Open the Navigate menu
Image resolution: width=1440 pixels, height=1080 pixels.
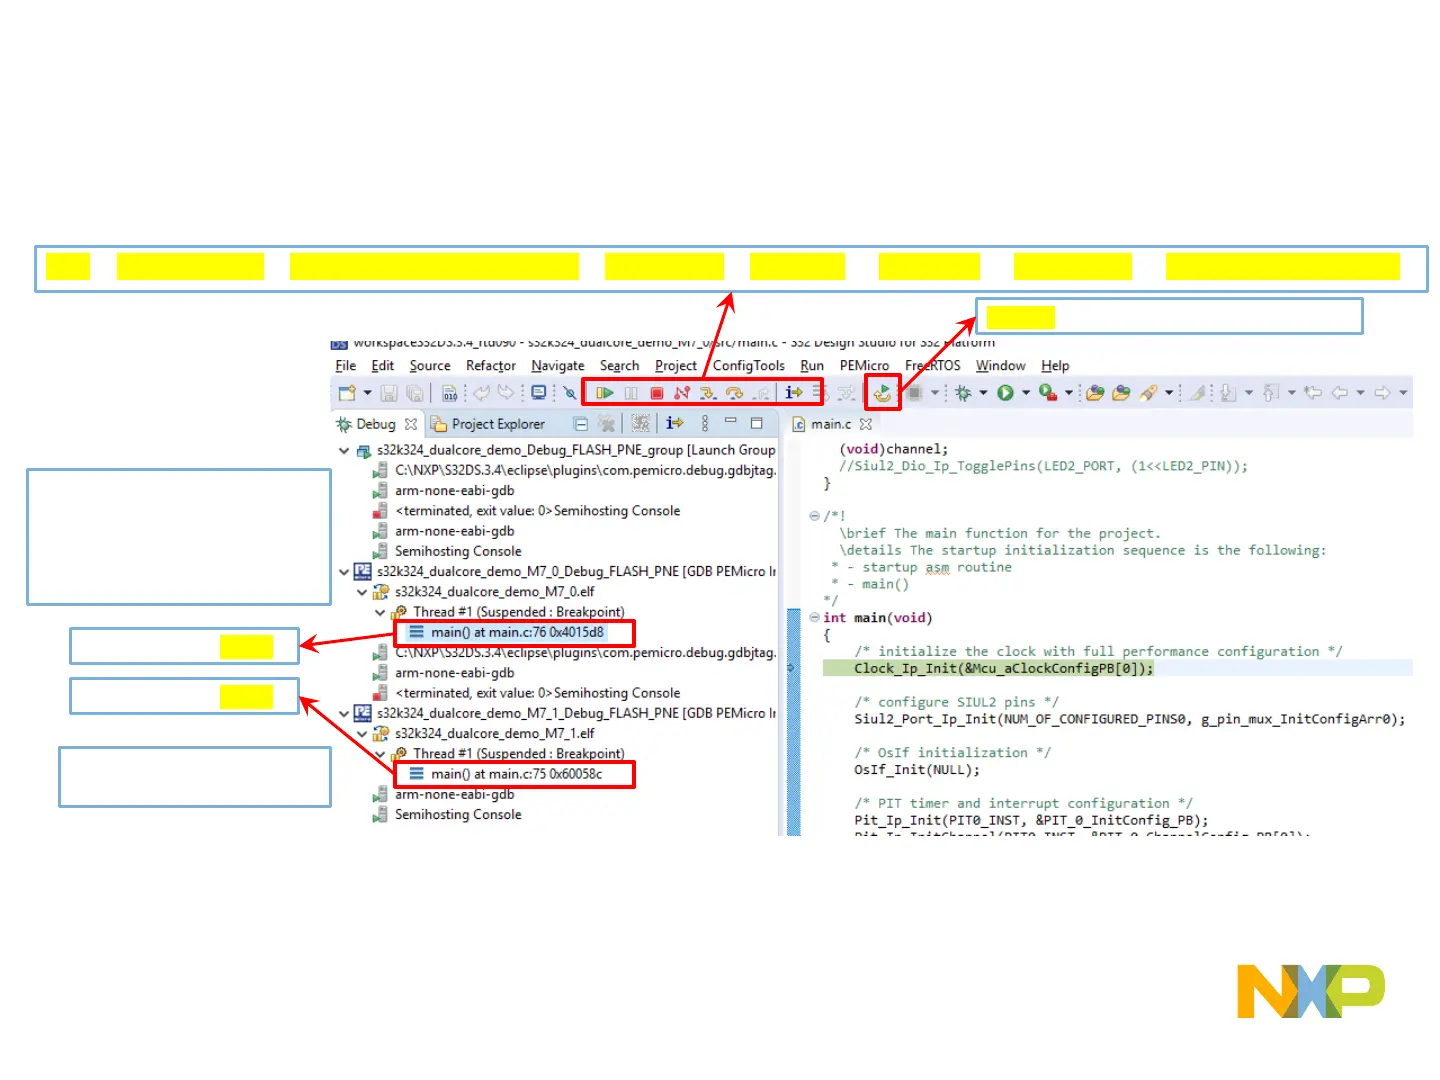coord(558,366)
